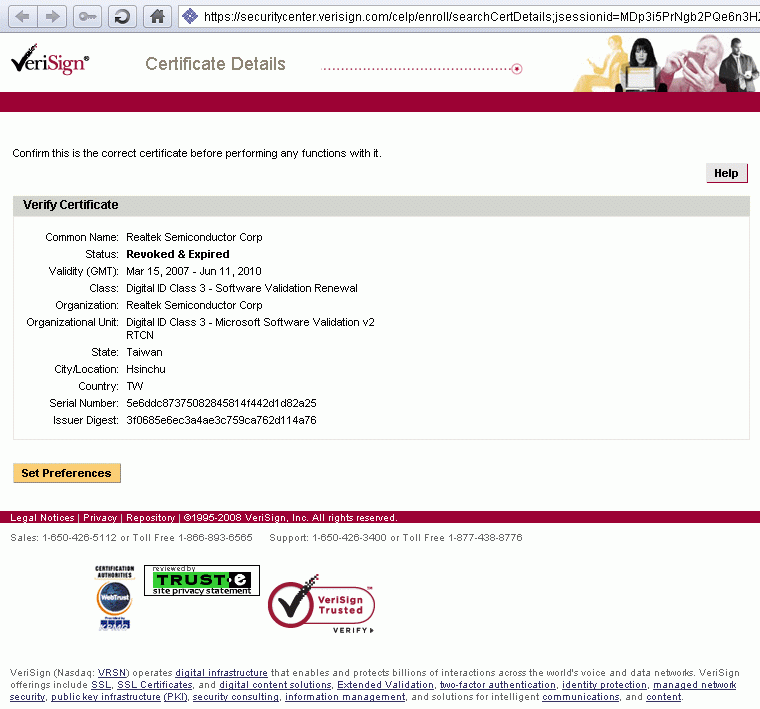Click the serial number 5e6ddc87375082845814f442d1d82a25

coord(221,403)
